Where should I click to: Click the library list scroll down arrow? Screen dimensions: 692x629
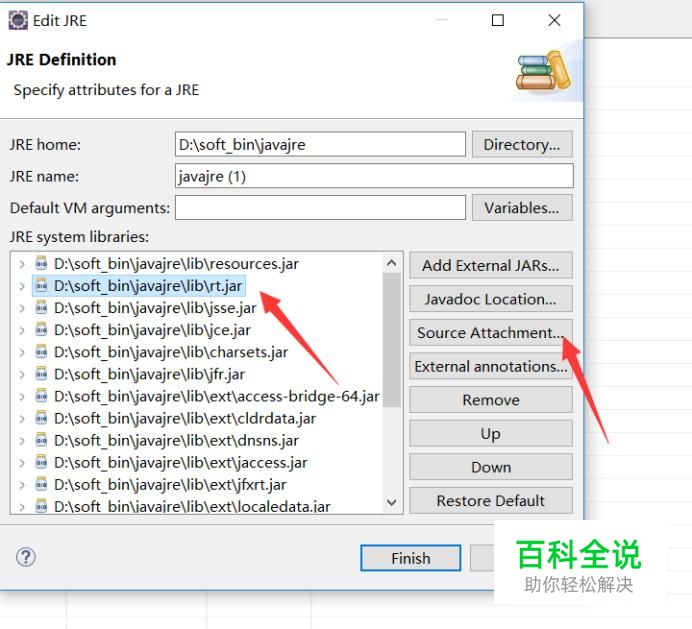pos(391,502)
